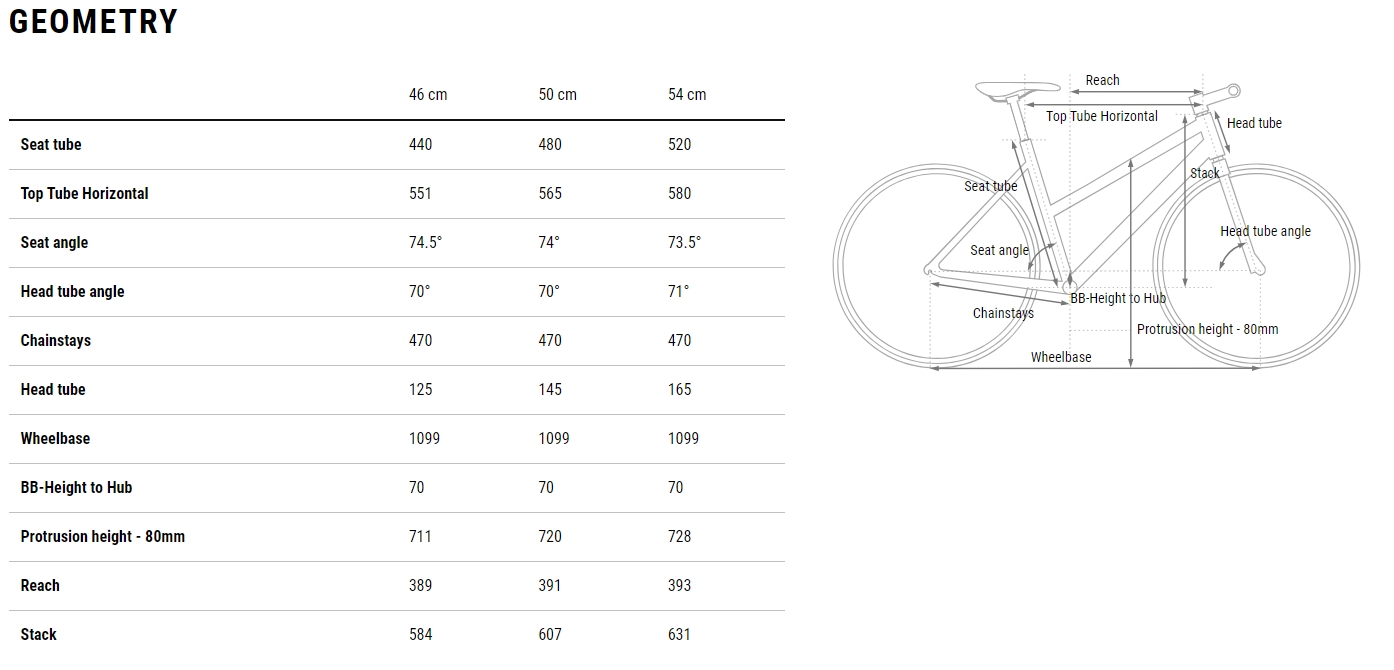
Task: Click the Wheelbase label in bike diagram
Action: tap(1061, 357)
